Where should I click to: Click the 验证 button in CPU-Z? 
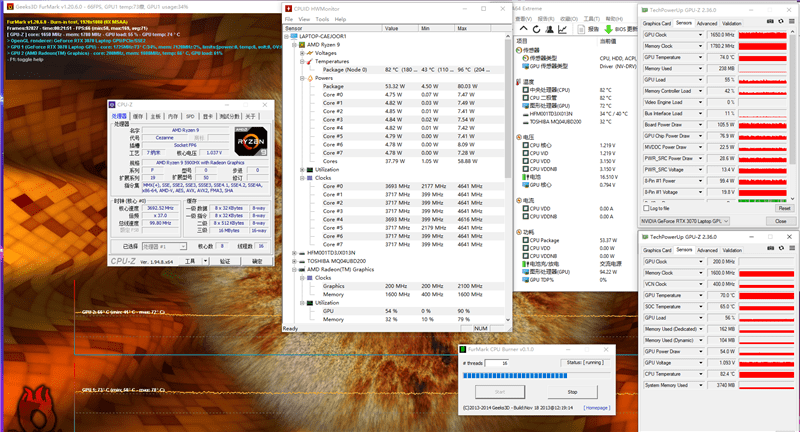point(224,261)
